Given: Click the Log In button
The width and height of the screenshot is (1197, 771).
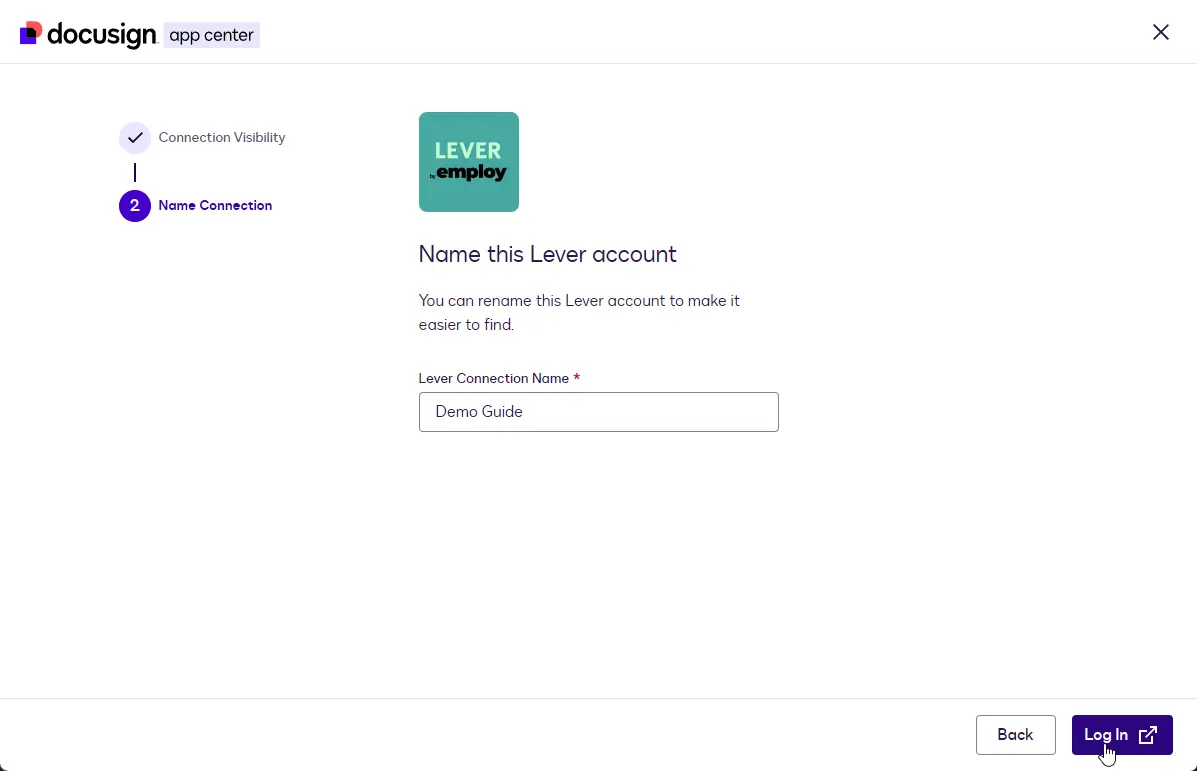Looking at the screenshot, I should tap(1121, 734).
